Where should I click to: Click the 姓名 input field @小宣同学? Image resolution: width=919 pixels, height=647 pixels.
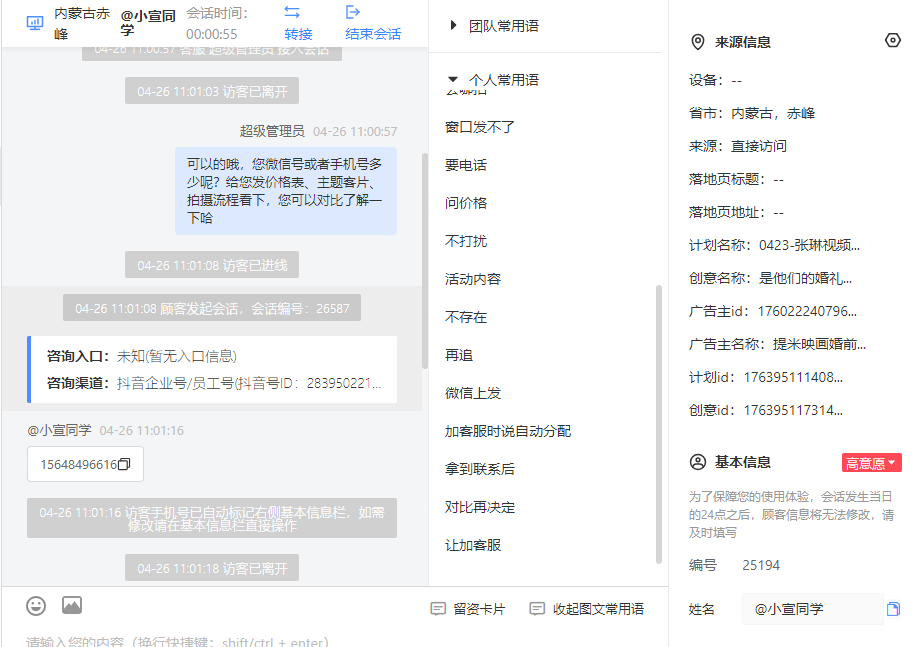(812, 609)
